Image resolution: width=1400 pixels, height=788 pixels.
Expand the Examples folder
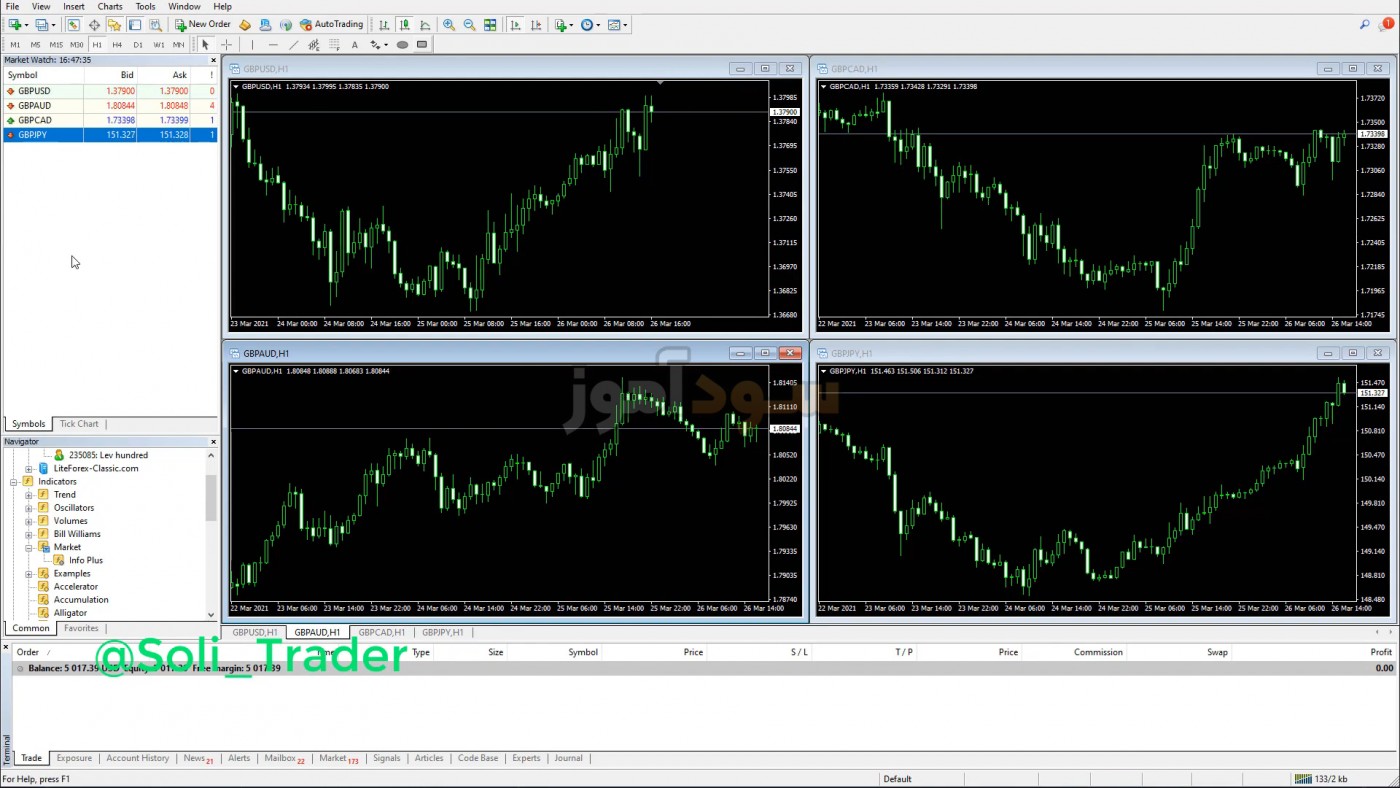tap(29, 574)
